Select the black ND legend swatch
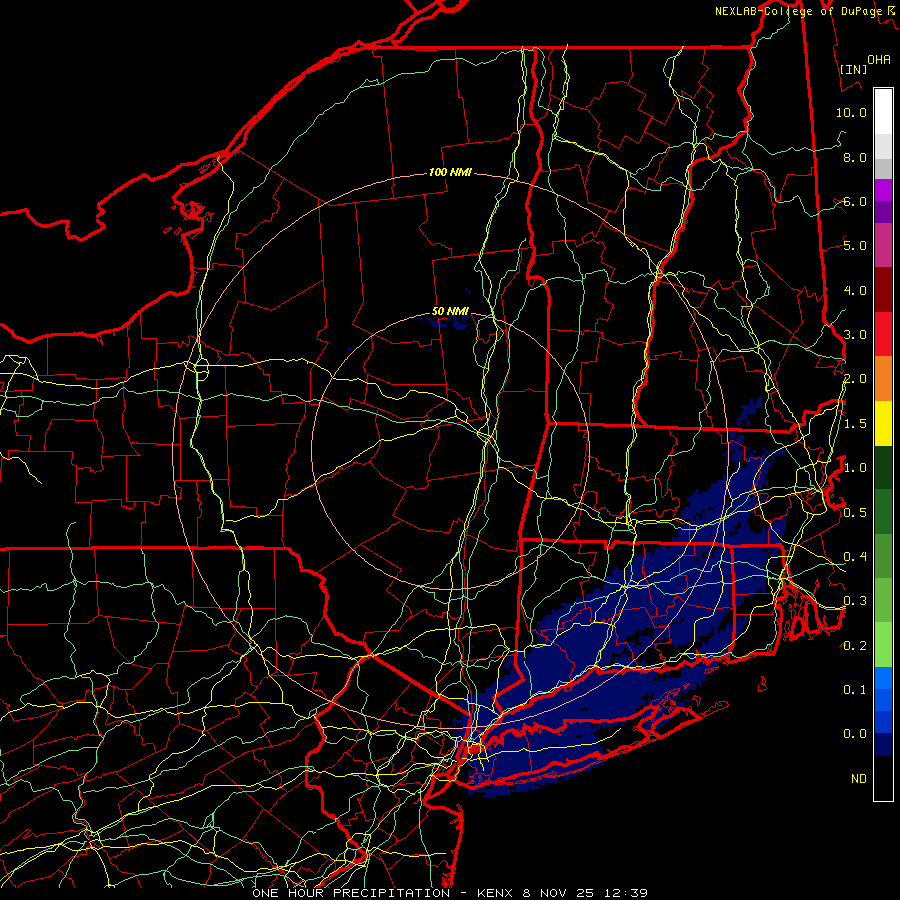The width and height of the screenshot is (900, 900). click(883, 778)
